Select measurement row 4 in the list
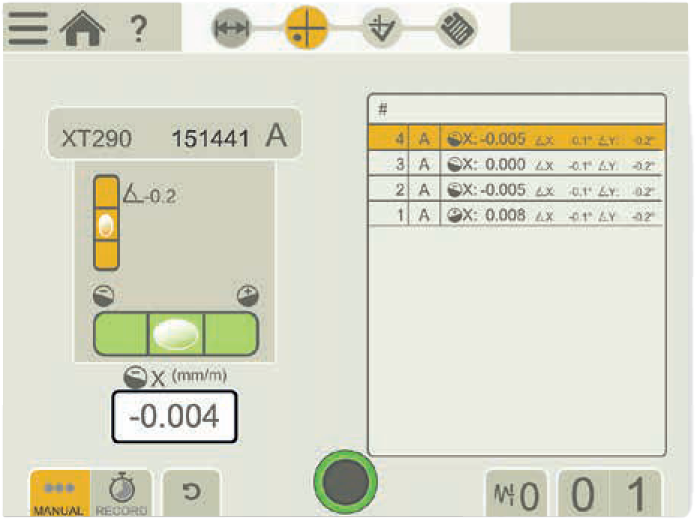Viewport: 695px width, 519px height. [x=516, y=138]
